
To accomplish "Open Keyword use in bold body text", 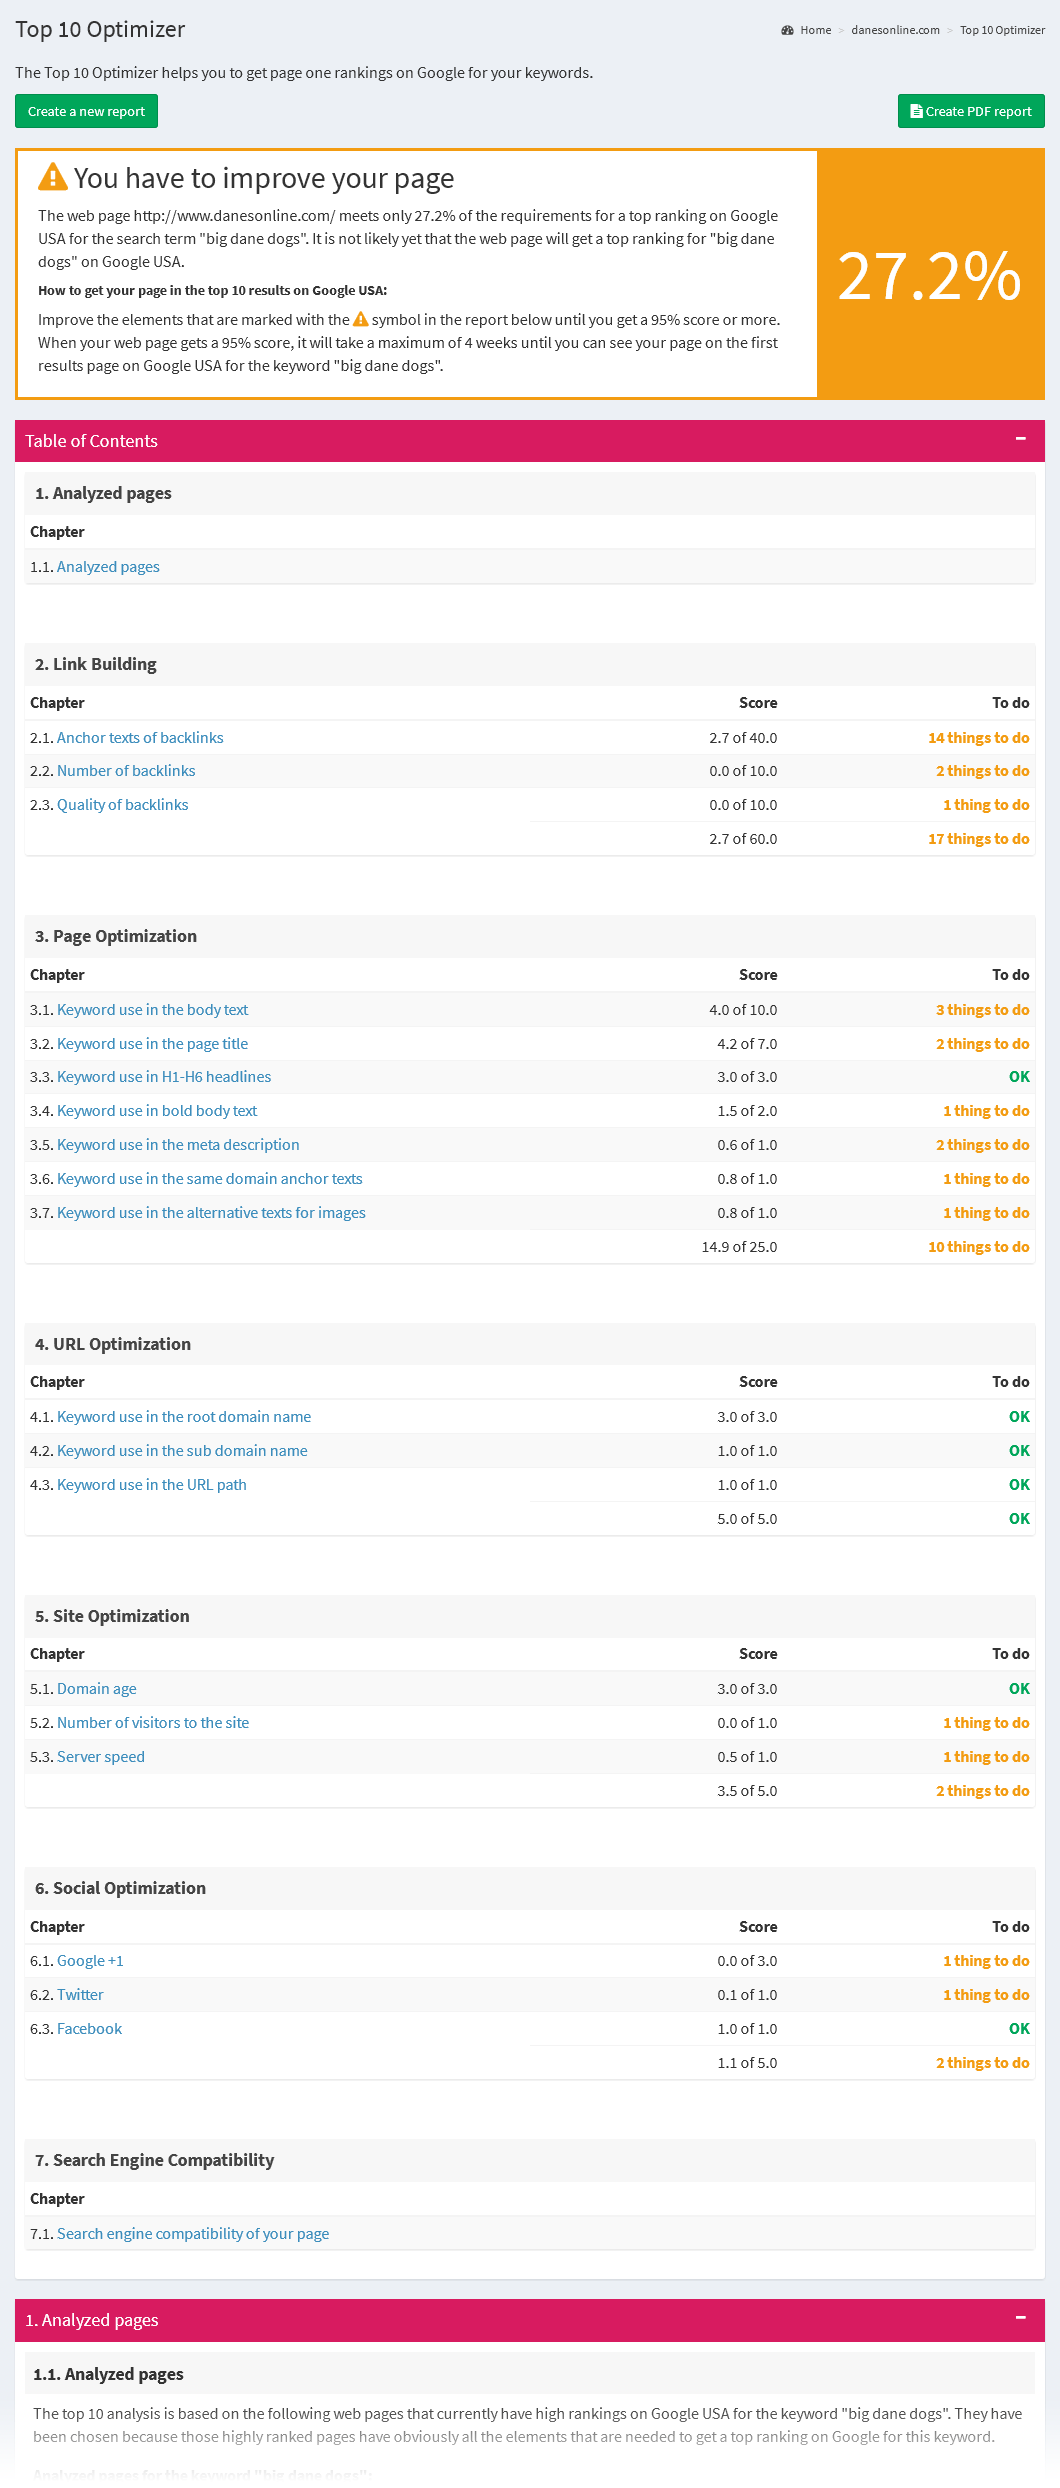I will [x=157, y=1111].
